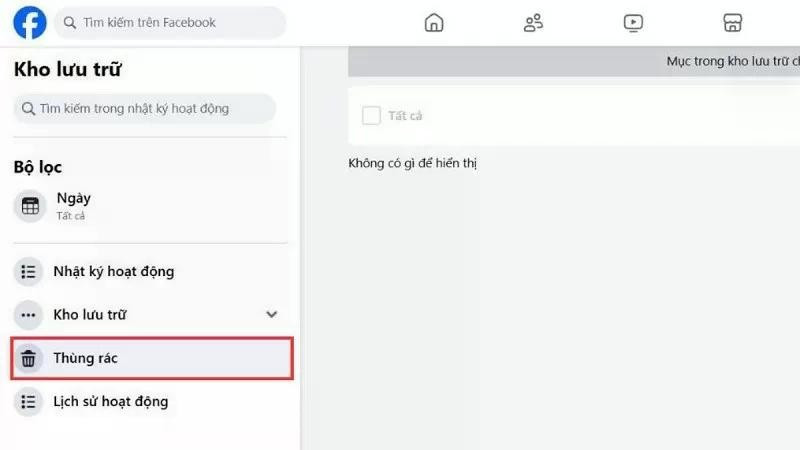
Task: Open the Facebook logo home link
Action: click(x=30, y=22)
